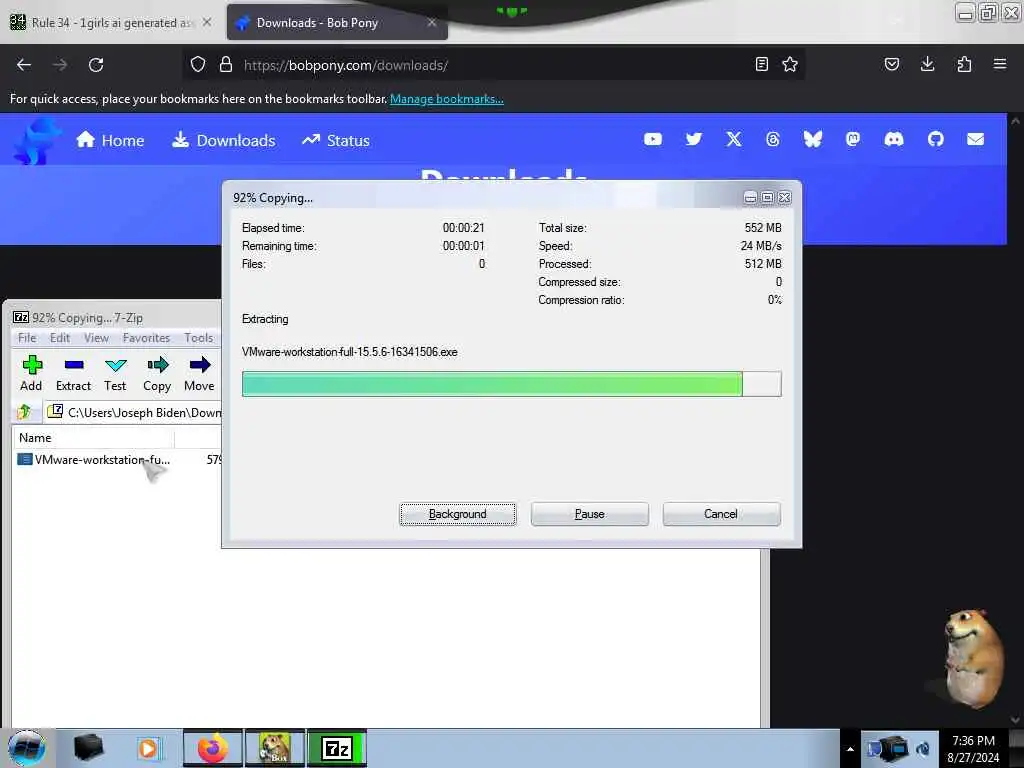This screenshot has width=1024, height=768.
Task: Open the X social icon
Action: pyautogui.click(x=733, y=139)
